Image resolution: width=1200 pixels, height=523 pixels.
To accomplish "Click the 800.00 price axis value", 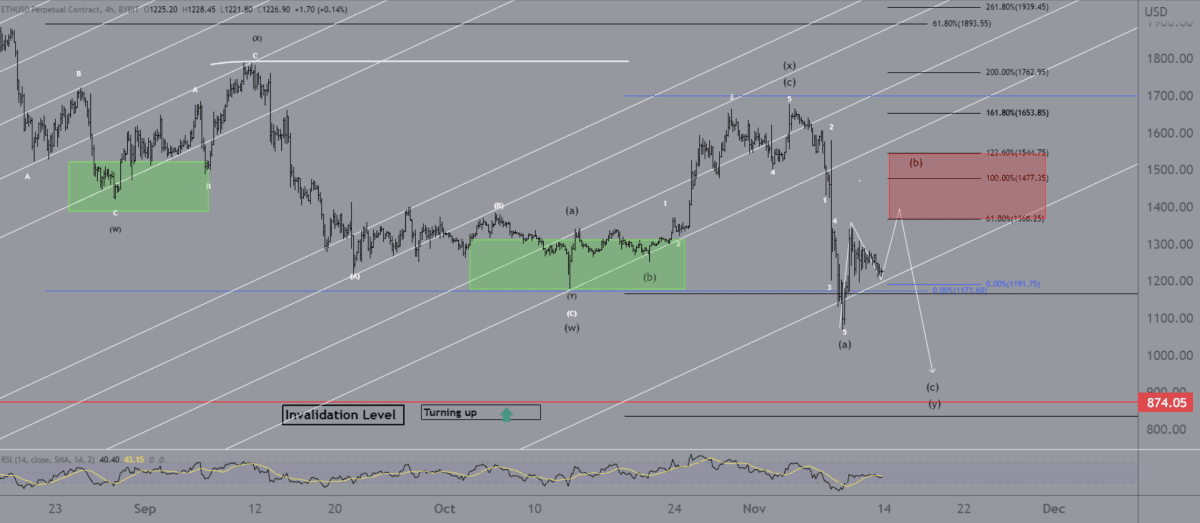I will [x=1168, y=430].
